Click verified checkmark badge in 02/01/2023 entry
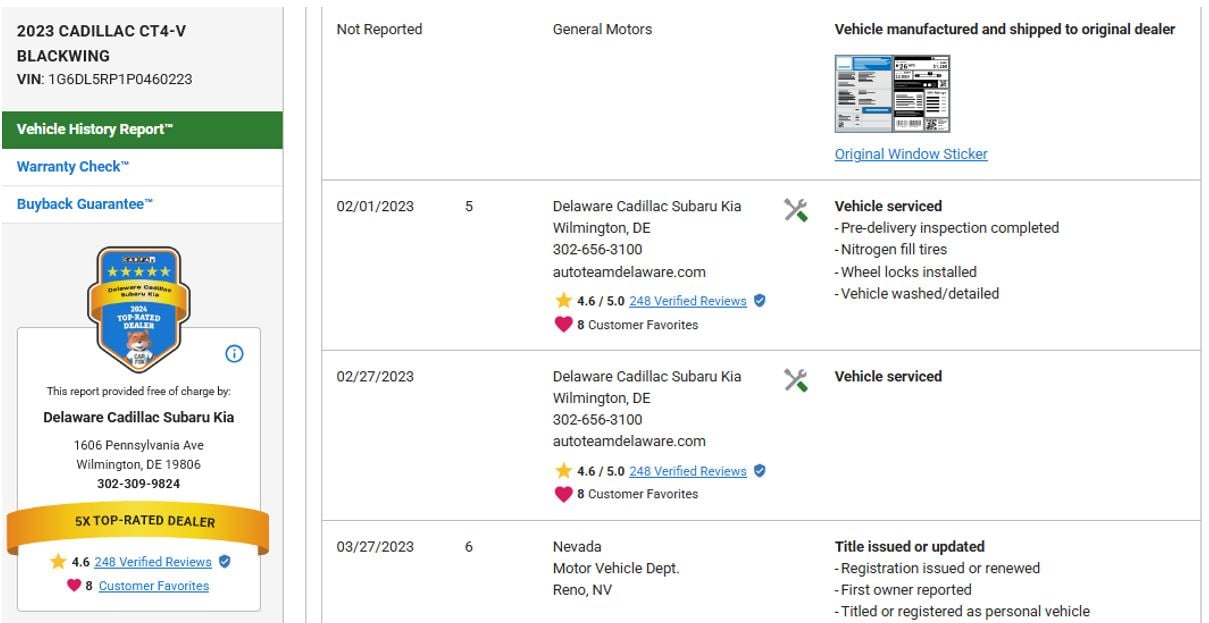1209x623 pixels. click(x=760, y=301)
